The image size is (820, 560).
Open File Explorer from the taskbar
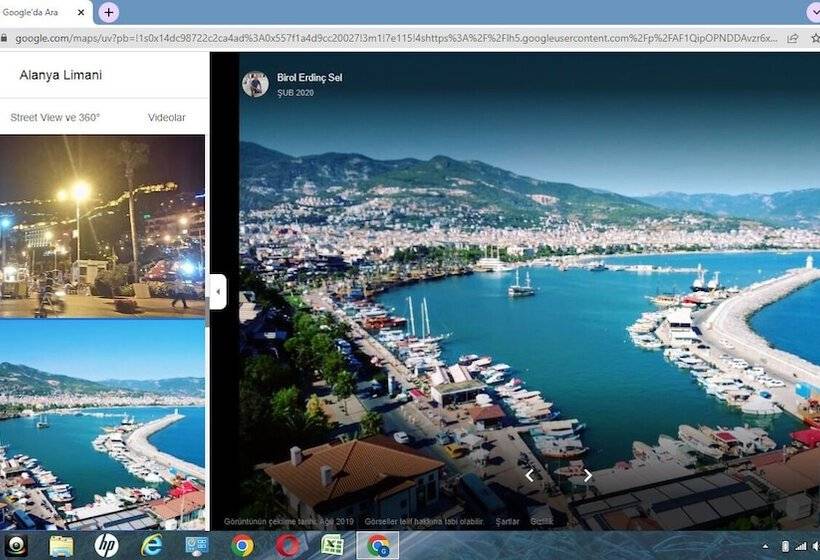coord(61,545)
